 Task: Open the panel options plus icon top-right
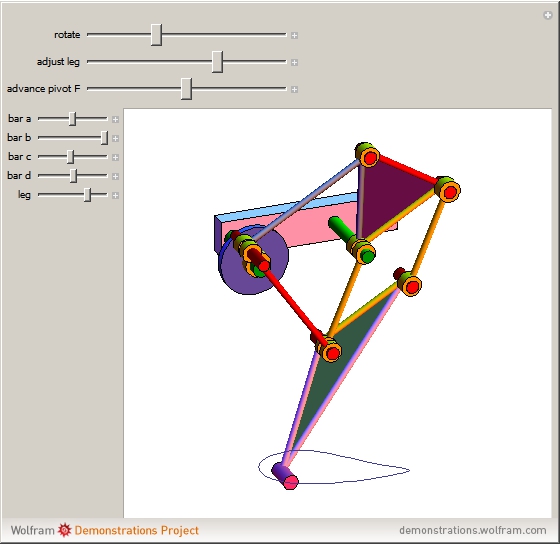coord(548,15)
